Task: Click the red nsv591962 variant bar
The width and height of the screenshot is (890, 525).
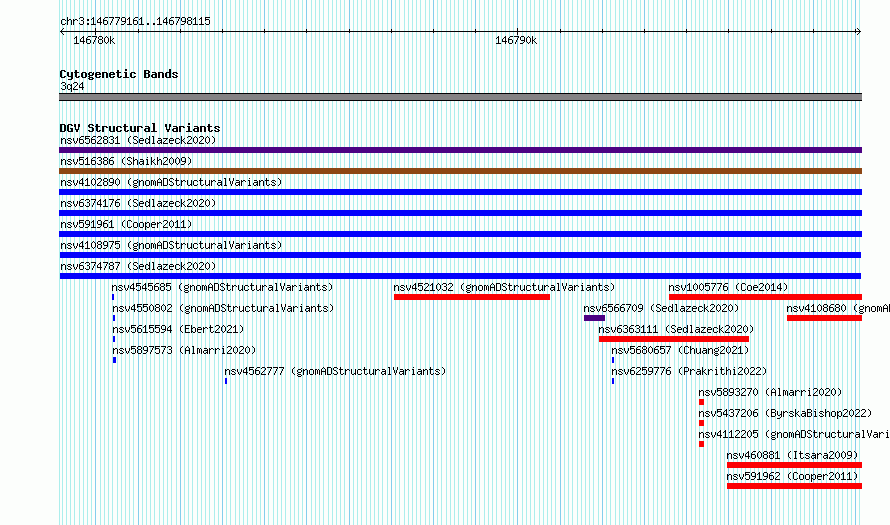Action: coord(795,486)
